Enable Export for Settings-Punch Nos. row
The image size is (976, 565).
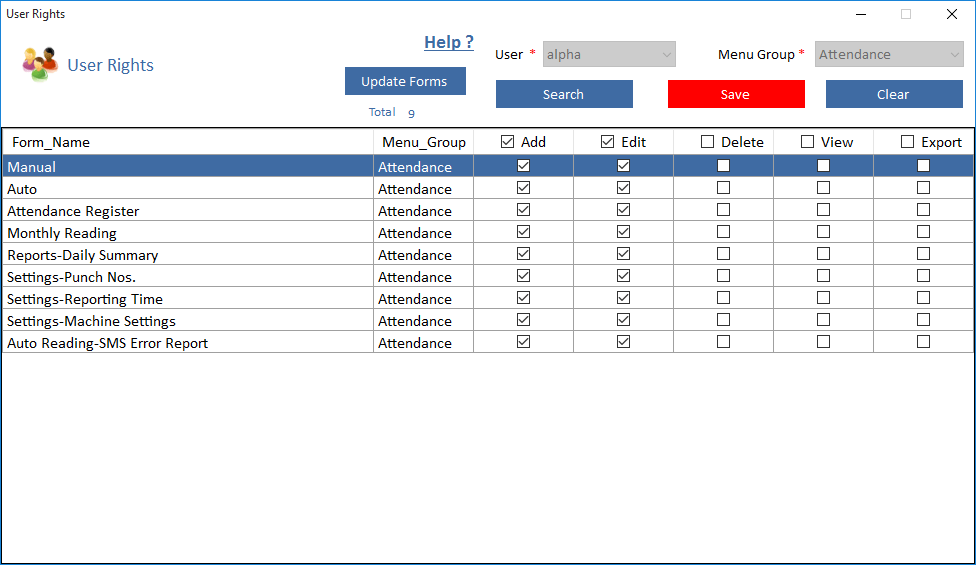click(923, 276)
